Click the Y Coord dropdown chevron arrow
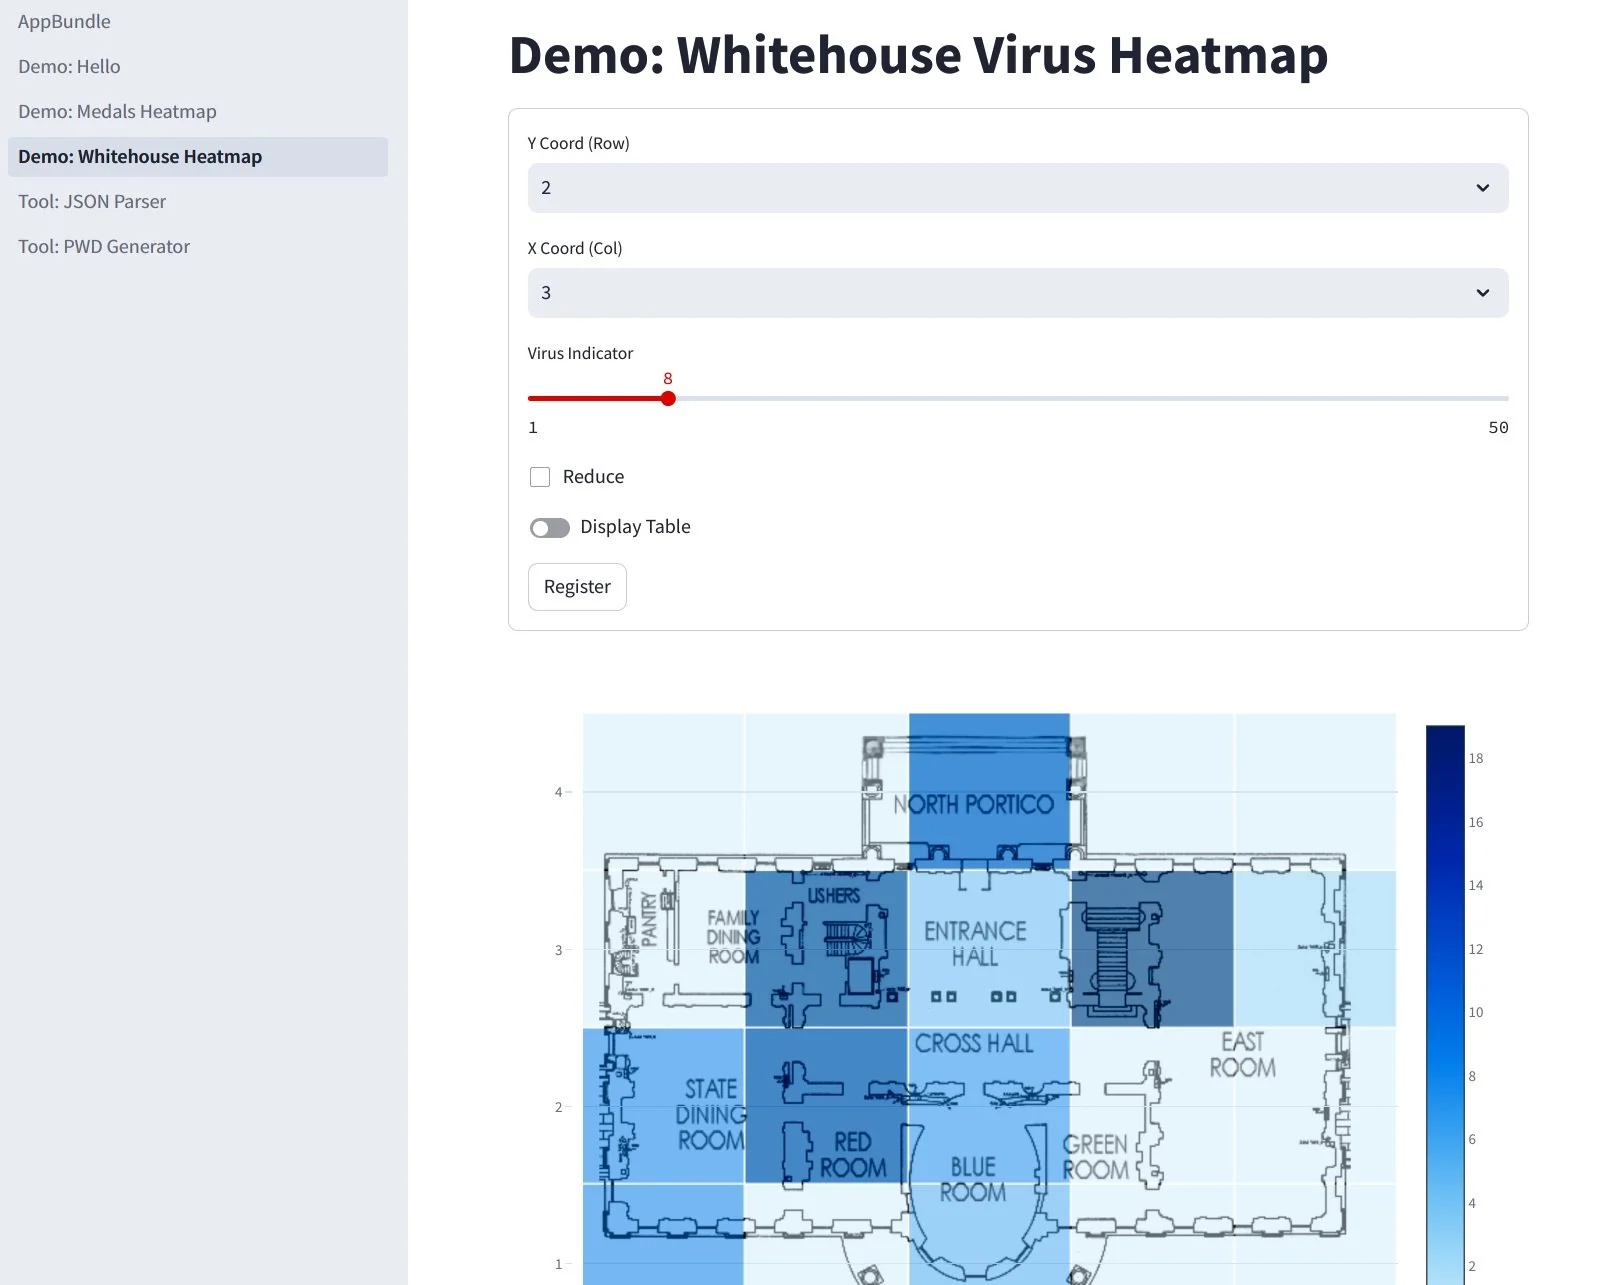The image size is (1622, 1285). [x=1483, y=188]
